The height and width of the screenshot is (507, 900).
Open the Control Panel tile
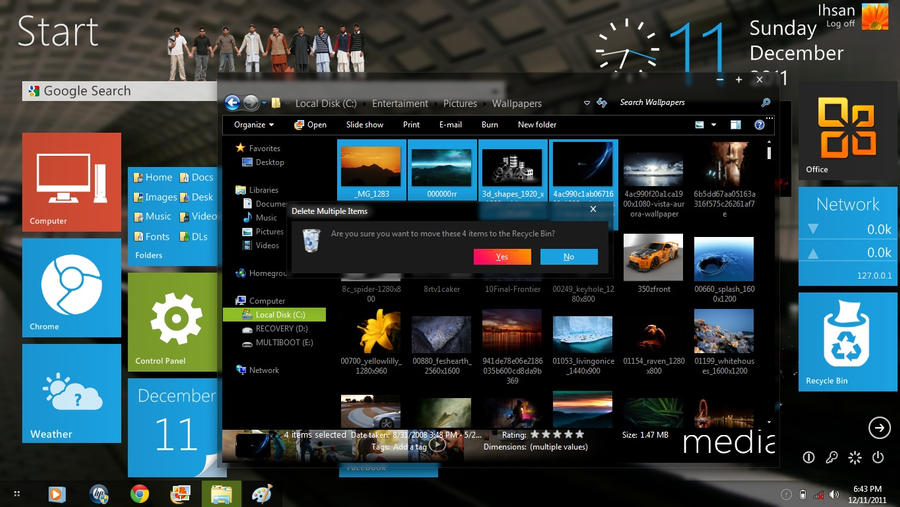(173, 322)
